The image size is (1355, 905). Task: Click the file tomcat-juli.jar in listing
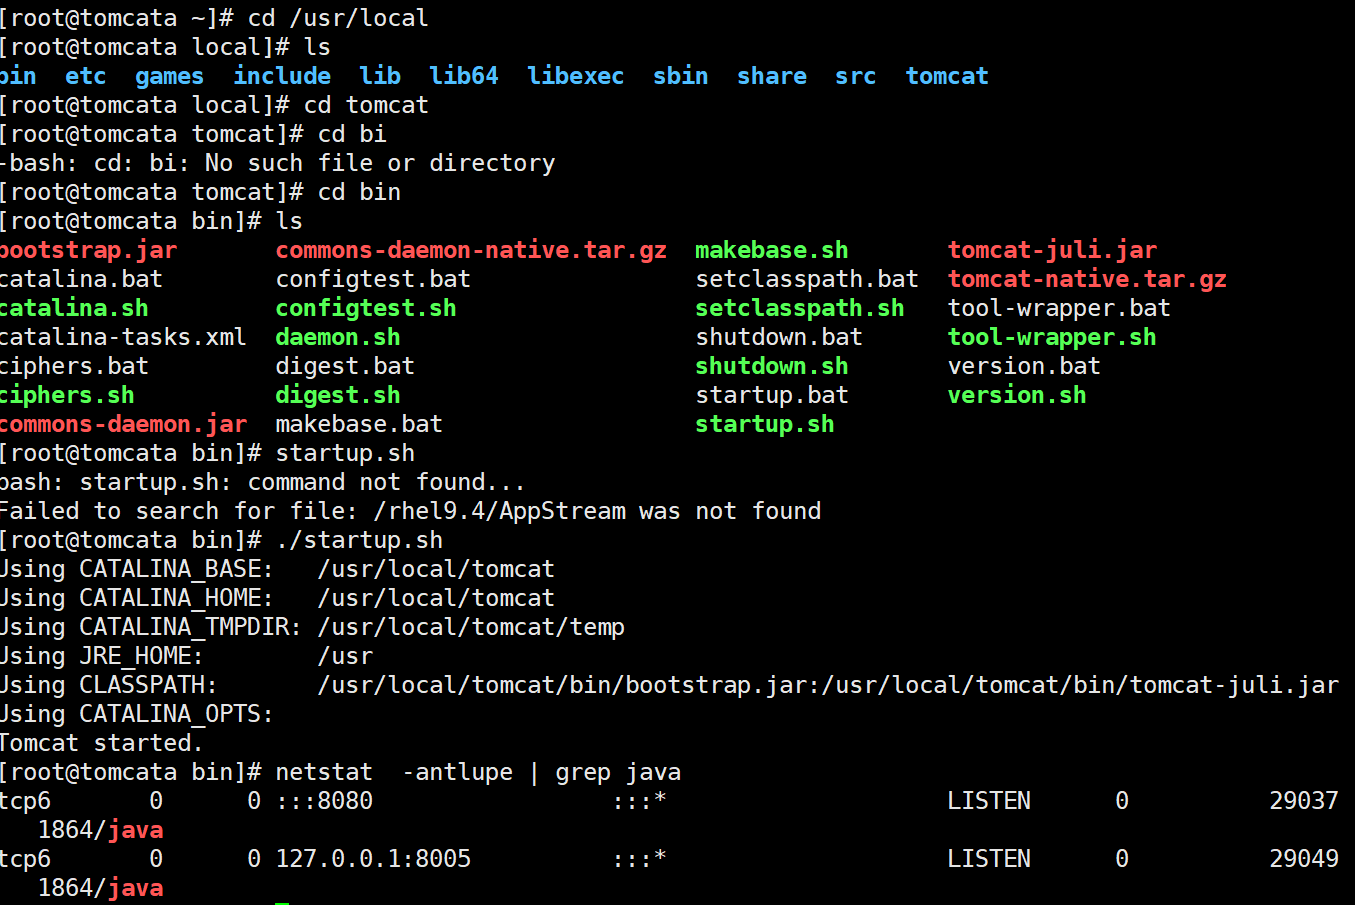1052,250
